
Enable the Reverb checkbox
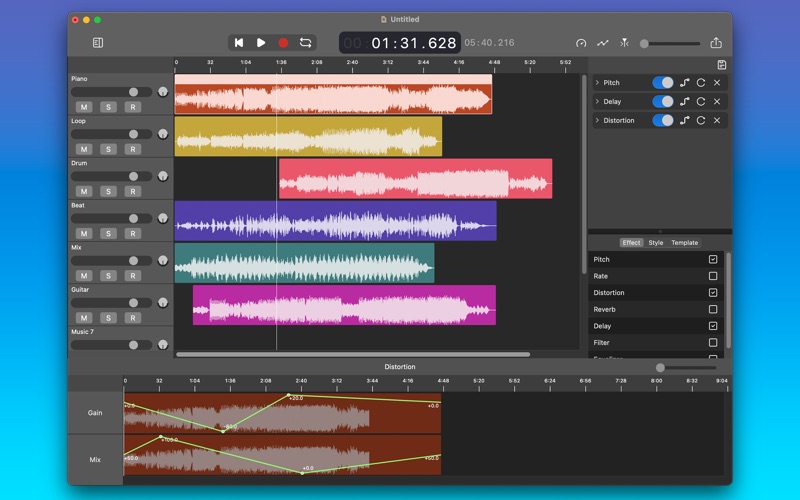pos(713,310)
